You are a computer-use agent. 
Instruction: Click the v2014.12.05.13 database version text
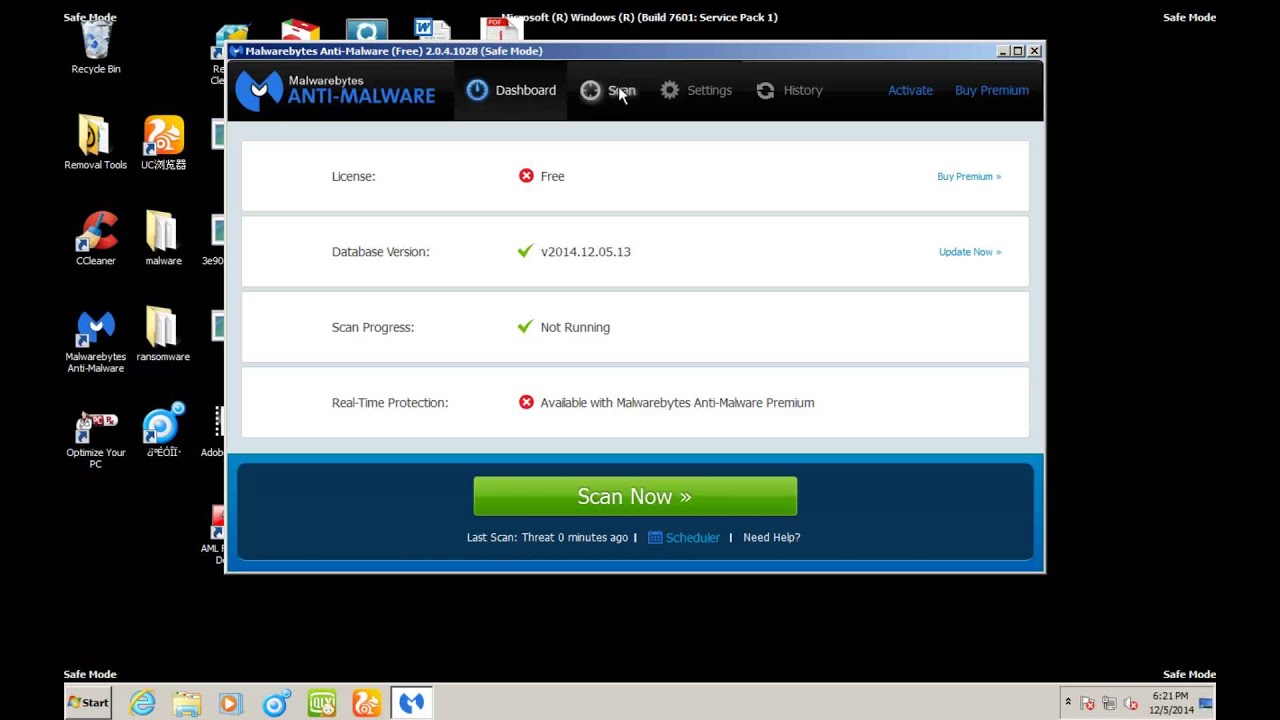point(586,252)
